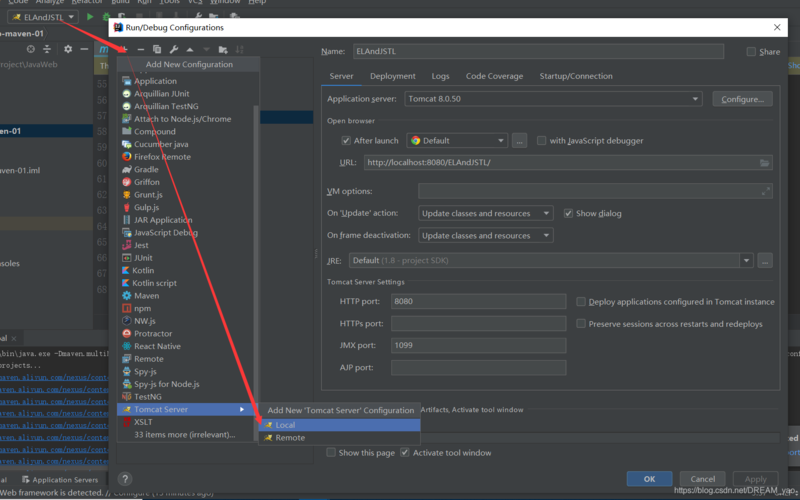Screen dimensions: 800x500
Task: Click the JRE ellipsis browse button
Action: pos(765,260)
